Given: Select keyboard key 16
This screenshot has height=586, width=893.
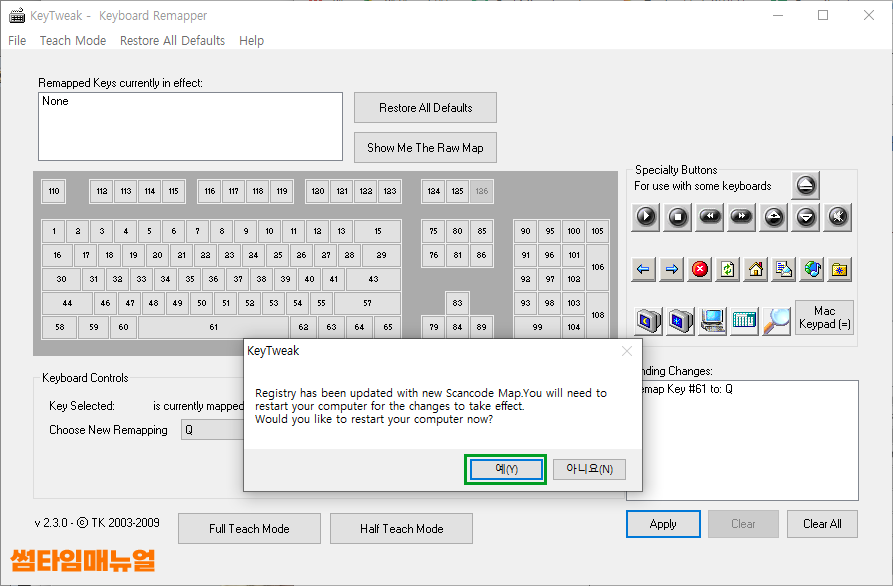Looking at the screenshot, I should click(57, 255).
